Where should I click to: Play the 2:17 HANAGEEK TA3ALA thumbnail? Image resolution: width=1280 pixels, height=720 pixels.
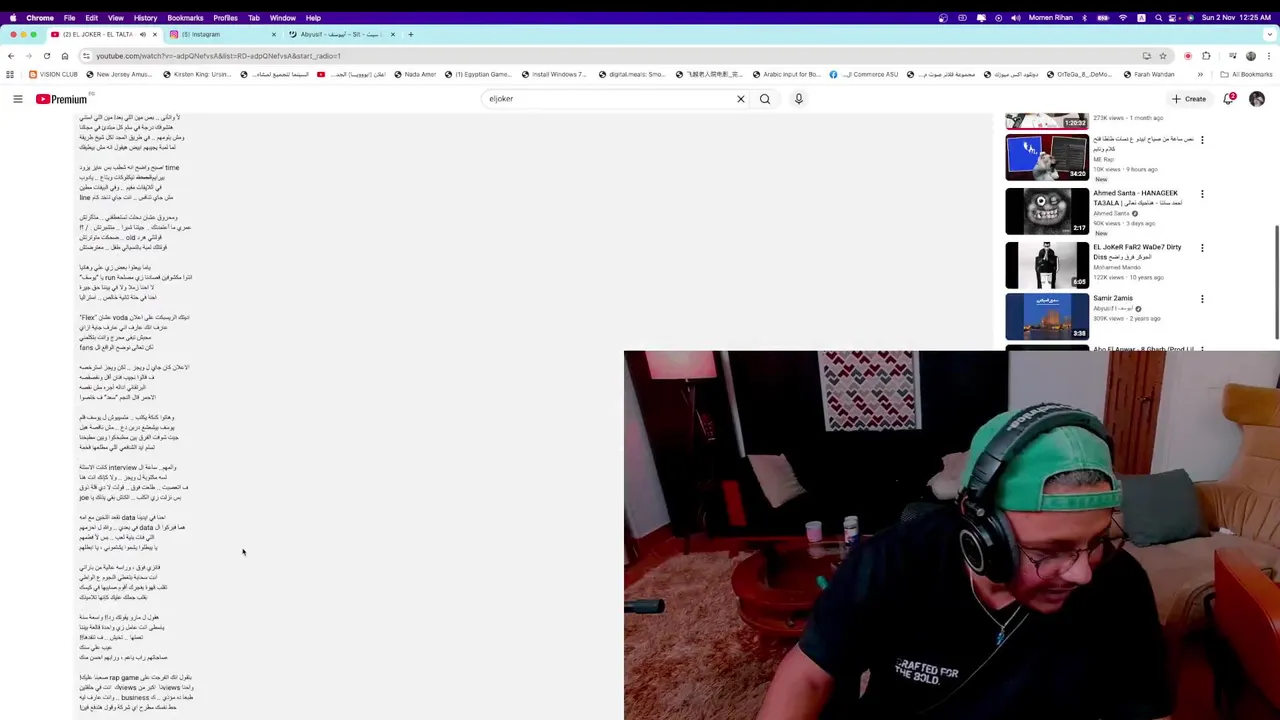tap(1047, 211)
